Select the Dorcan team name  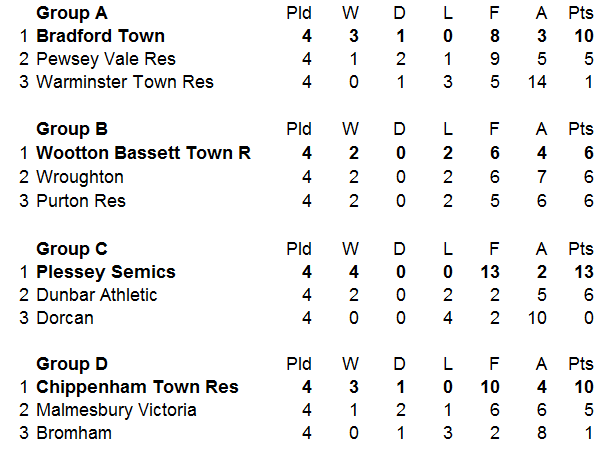(65, 318)
